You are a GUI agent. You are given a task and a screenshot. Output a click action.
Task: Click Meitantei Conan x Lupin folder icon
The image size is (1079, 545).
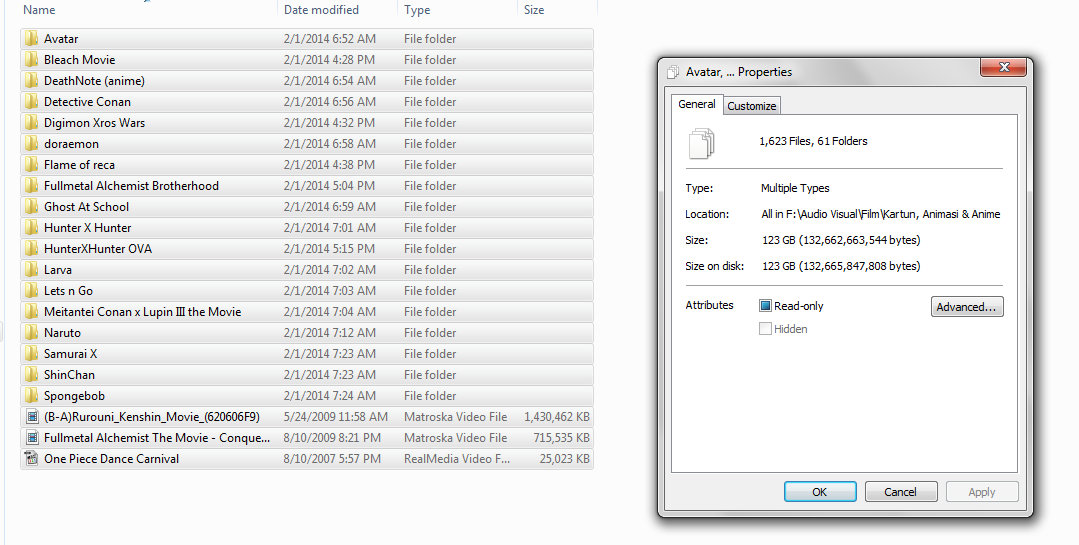click(x=31, y=312)
